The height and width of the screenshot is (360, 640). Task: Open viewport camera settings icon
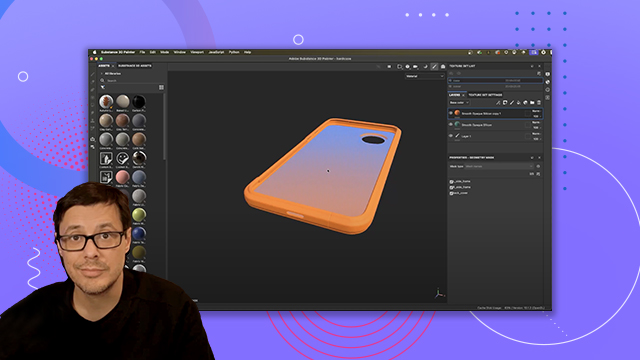[416, 67]
